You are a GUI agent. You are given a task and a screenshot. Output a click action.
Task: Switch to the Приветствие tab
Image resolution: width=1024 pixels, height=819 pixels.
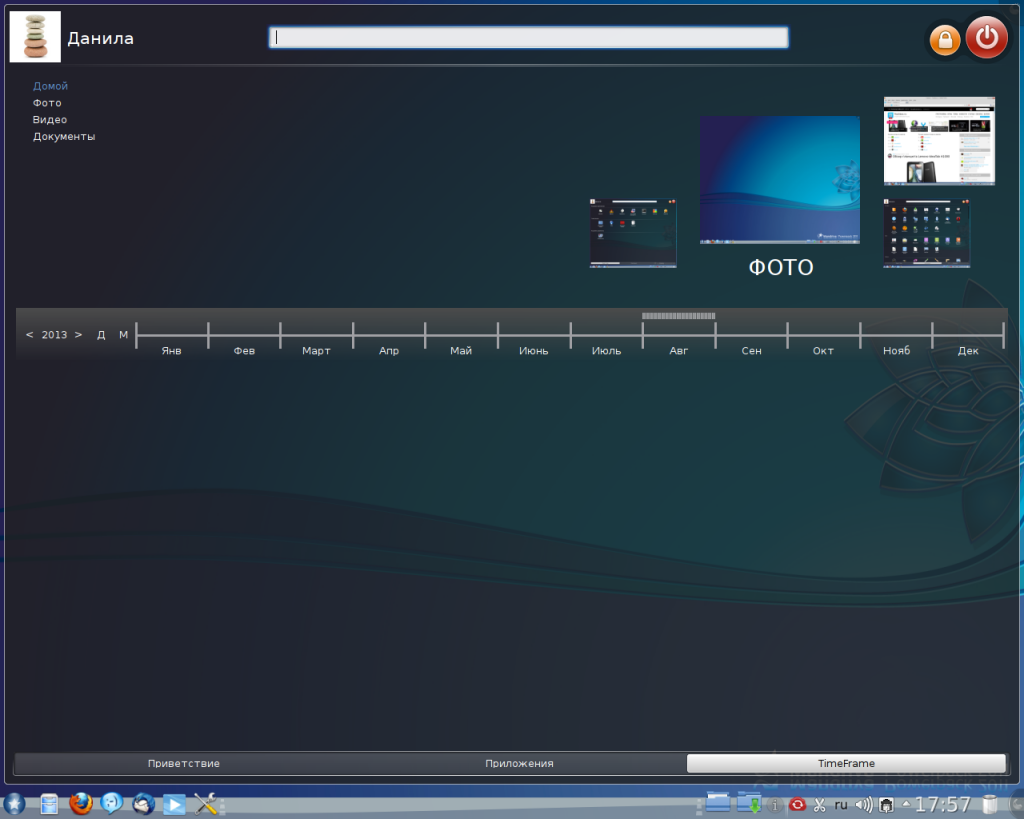(x=184, y=763)
